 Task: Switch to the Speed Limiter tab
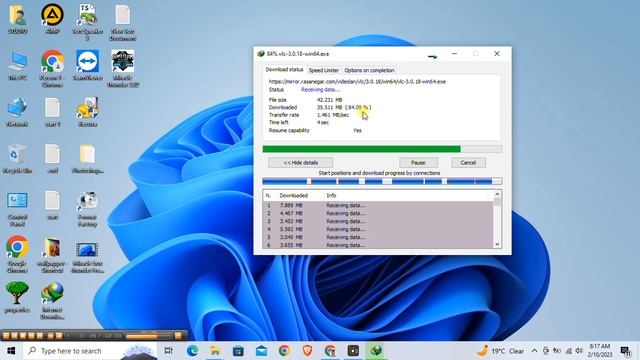(323, 70)
